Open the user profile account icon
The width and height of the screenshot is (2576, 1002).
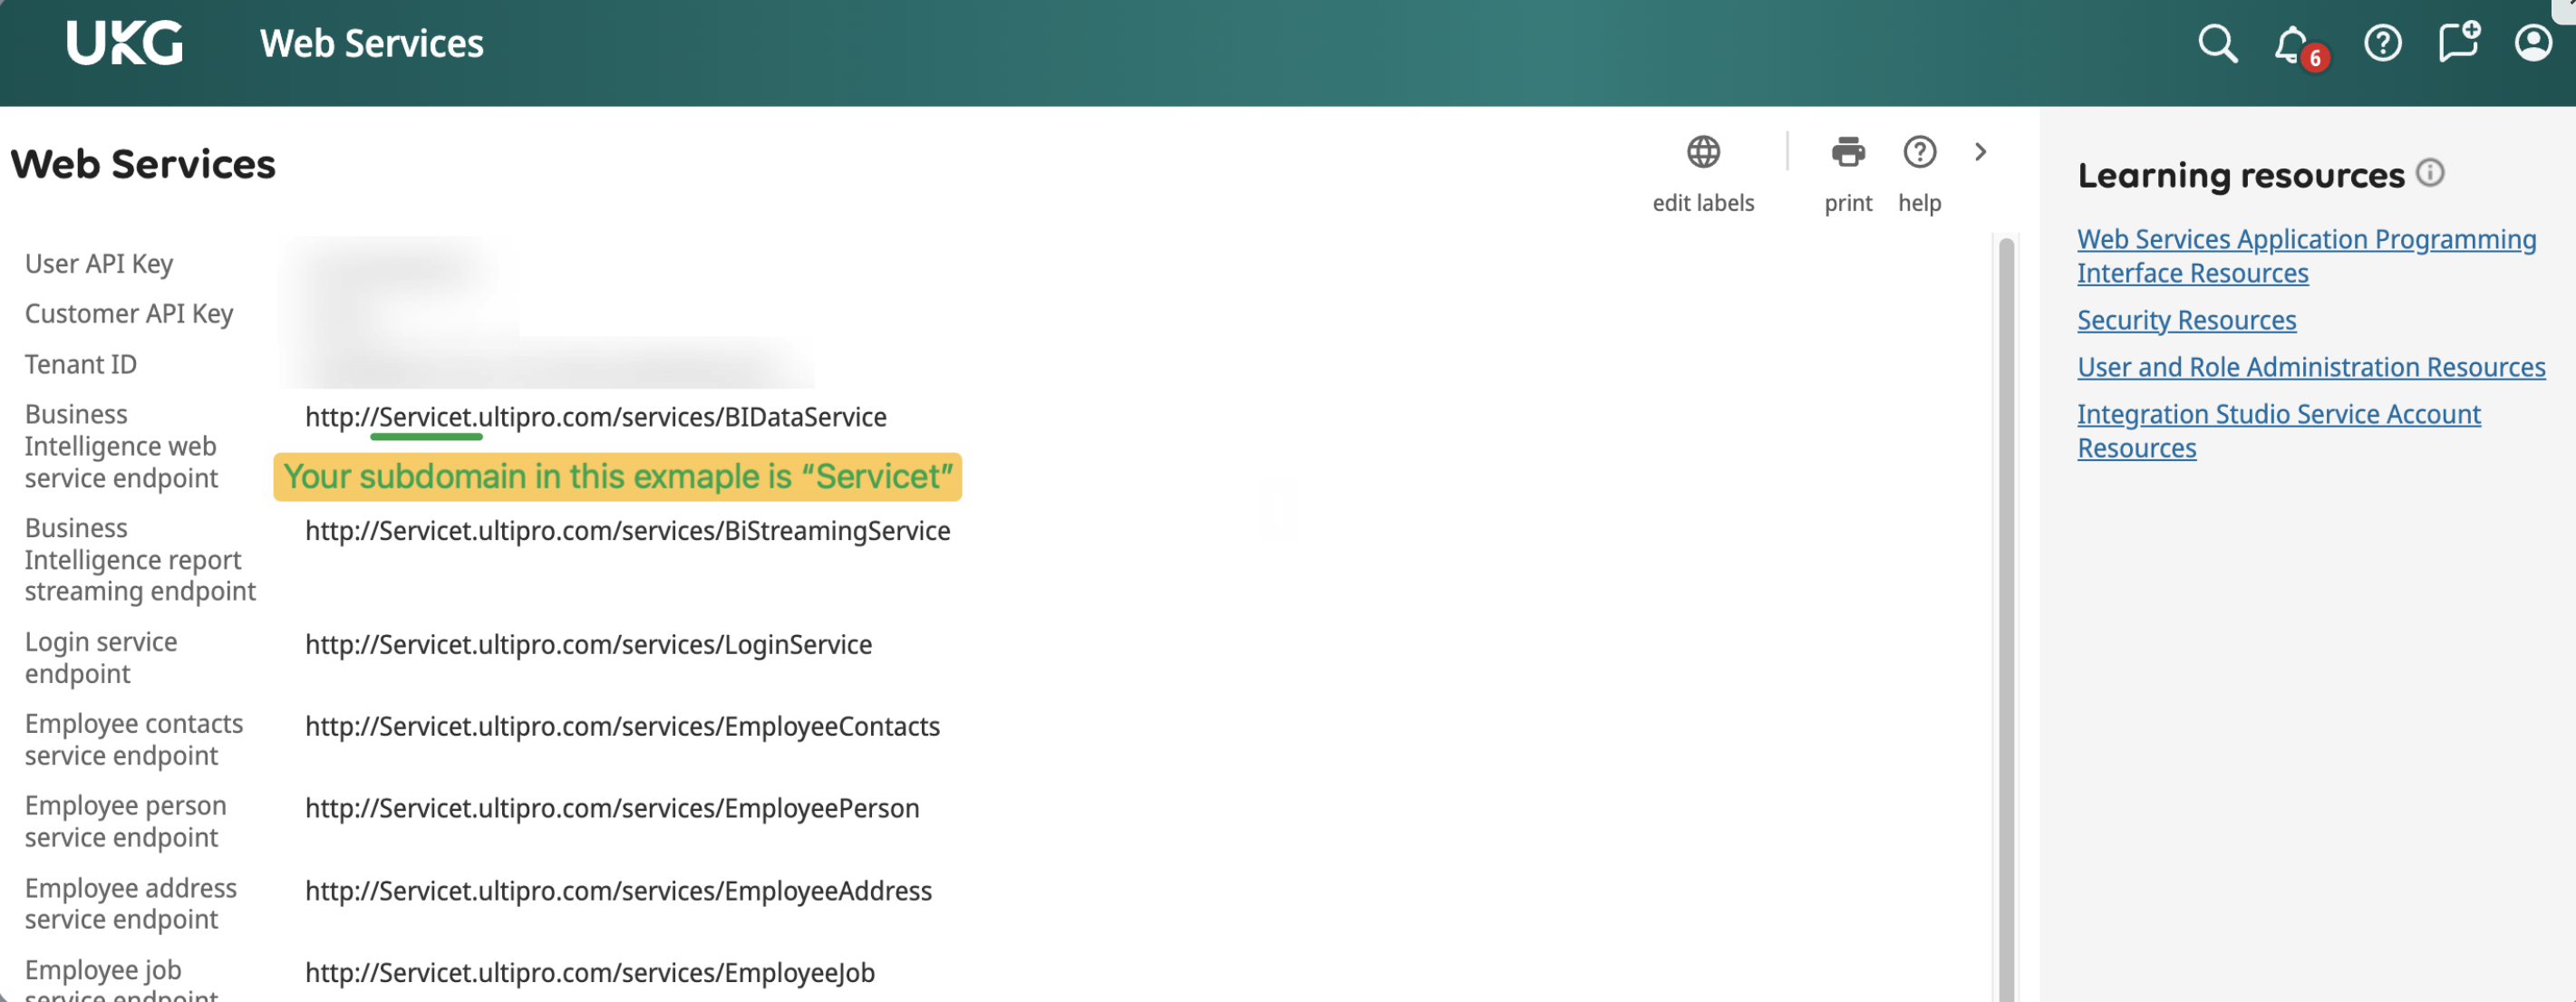click(x=2533, y=43)
